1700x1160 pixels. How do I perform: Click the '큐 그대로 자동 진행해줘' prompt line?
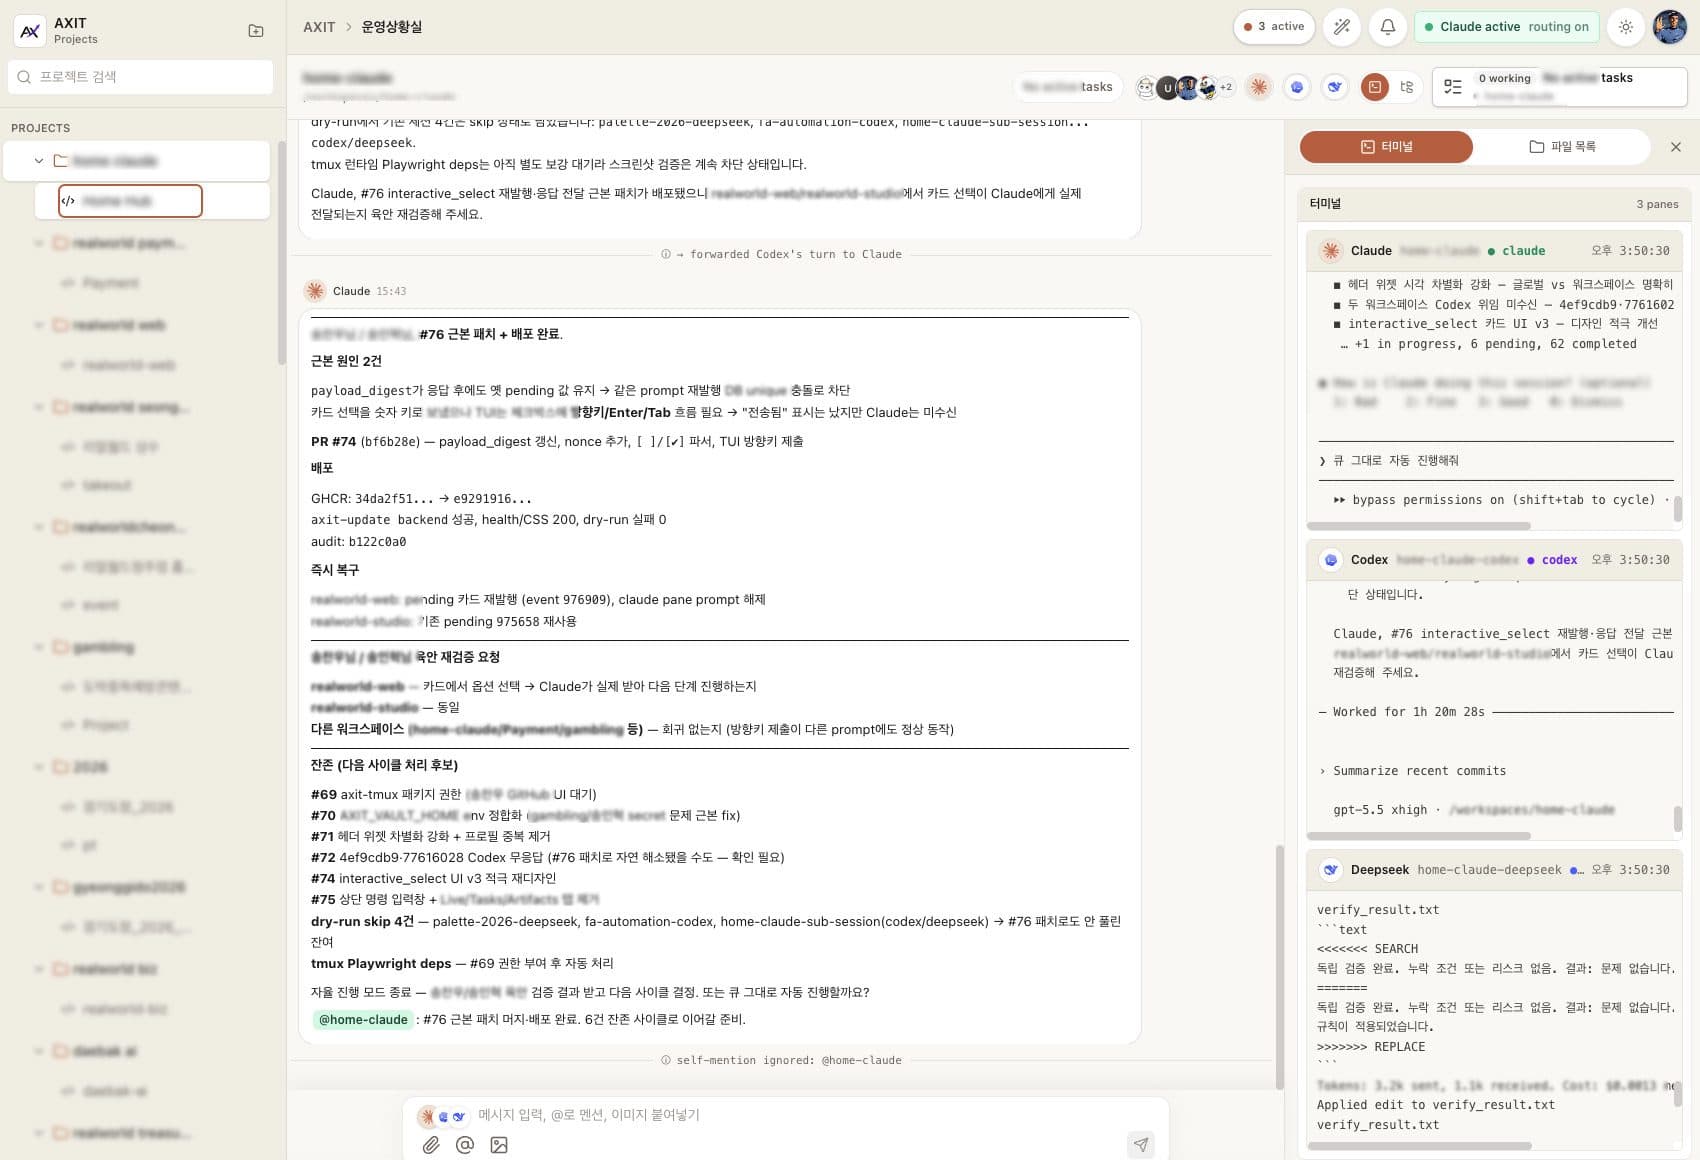[1395, 461]
